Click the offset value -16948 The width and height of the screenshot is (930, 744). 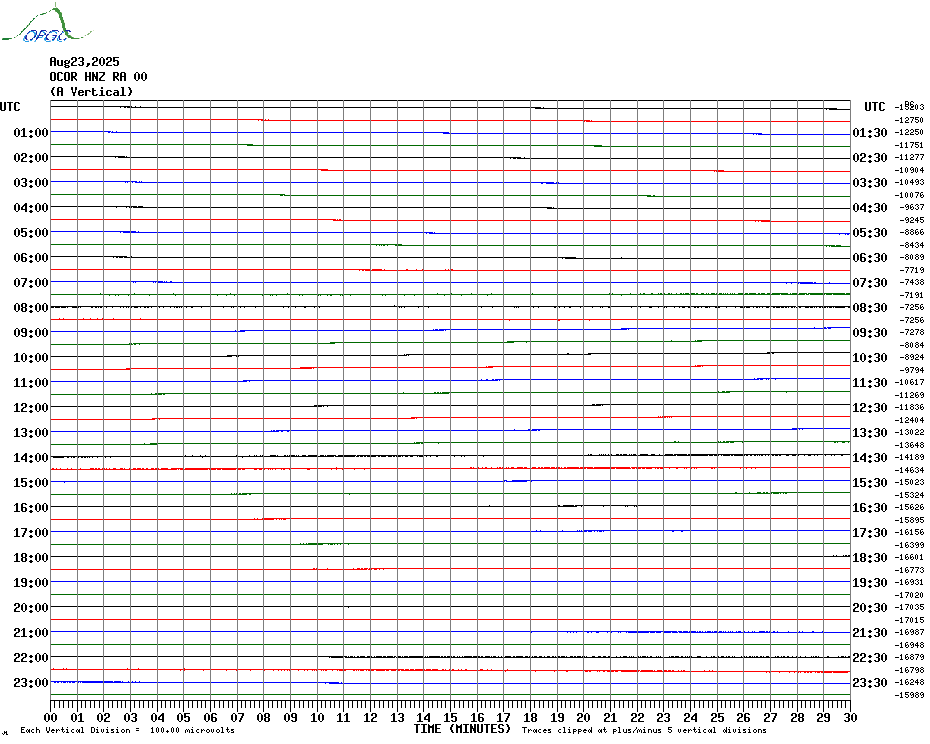click(x=909, y=645)
